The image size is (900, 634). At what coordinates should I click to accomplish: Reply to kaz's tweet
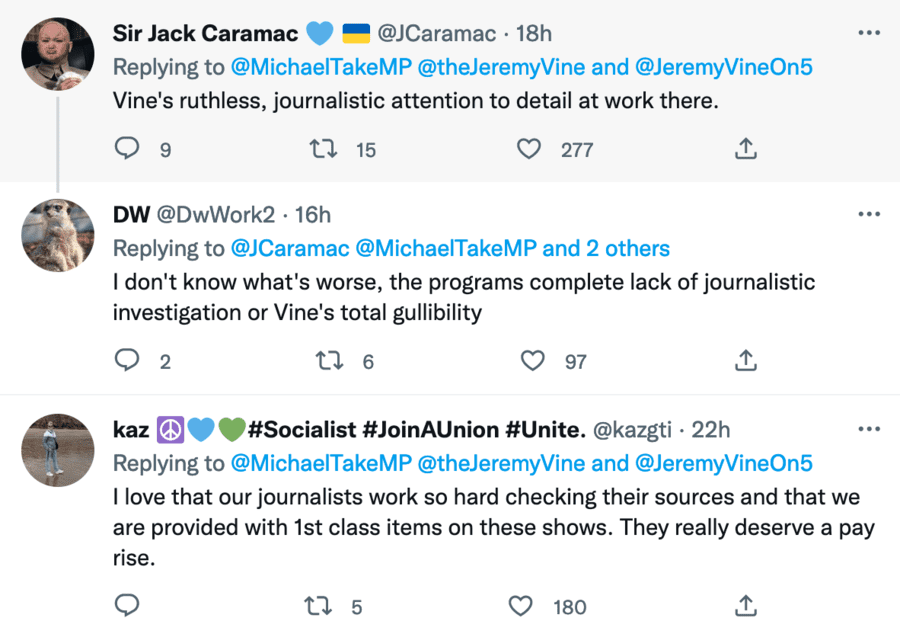click(x=127, y=606)
